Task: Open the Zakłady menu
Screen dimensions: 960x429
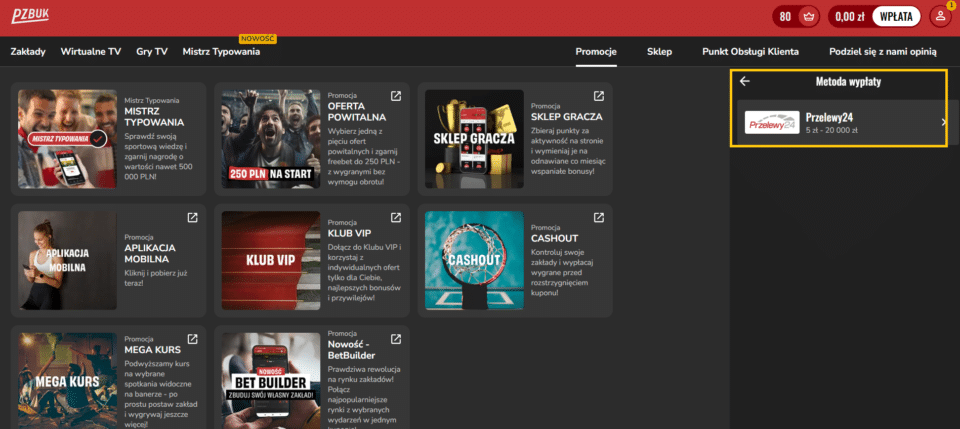Action: 28,52
